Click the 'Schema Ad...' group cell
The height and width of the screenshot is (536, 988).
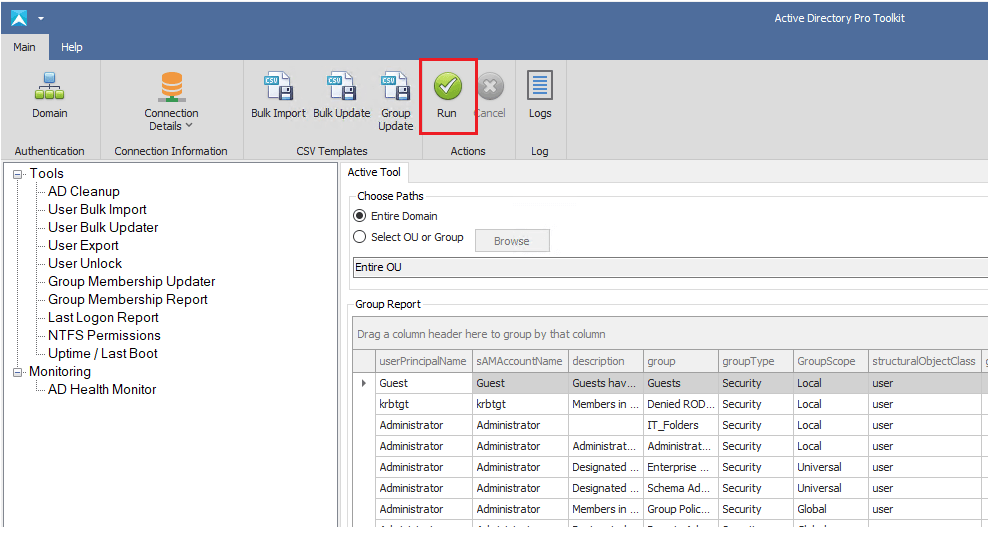click(681, 488)
